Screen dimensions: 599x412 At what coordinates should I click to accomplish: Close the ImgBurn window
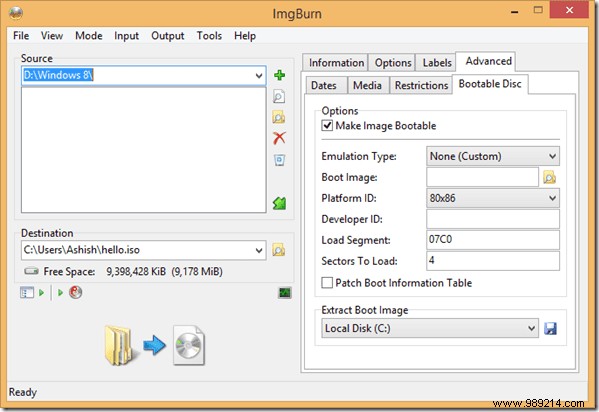[x=569, y=10]
